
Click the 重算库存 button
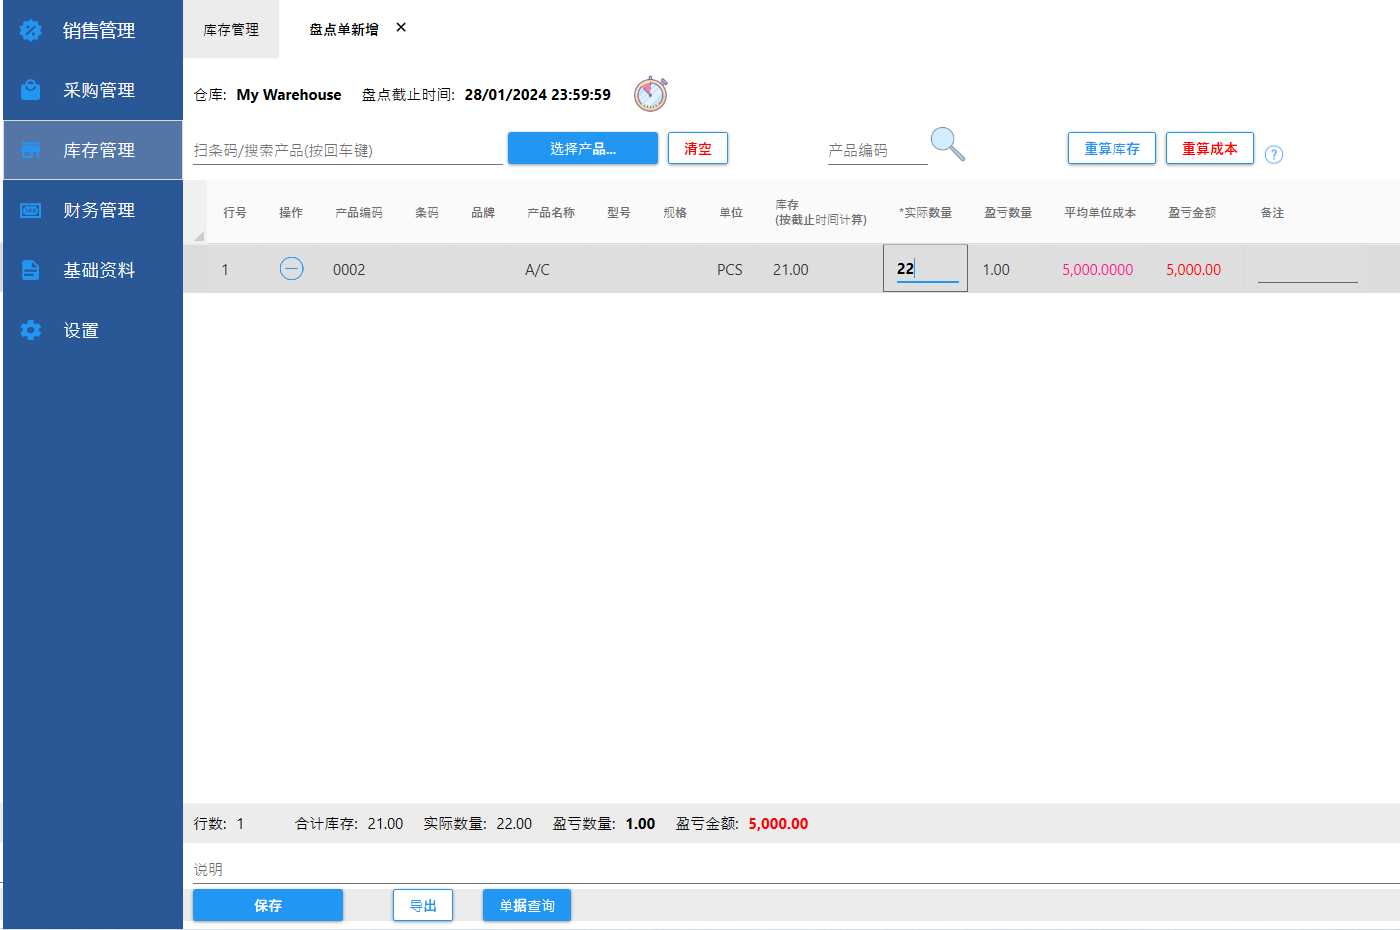(1111, 148)
